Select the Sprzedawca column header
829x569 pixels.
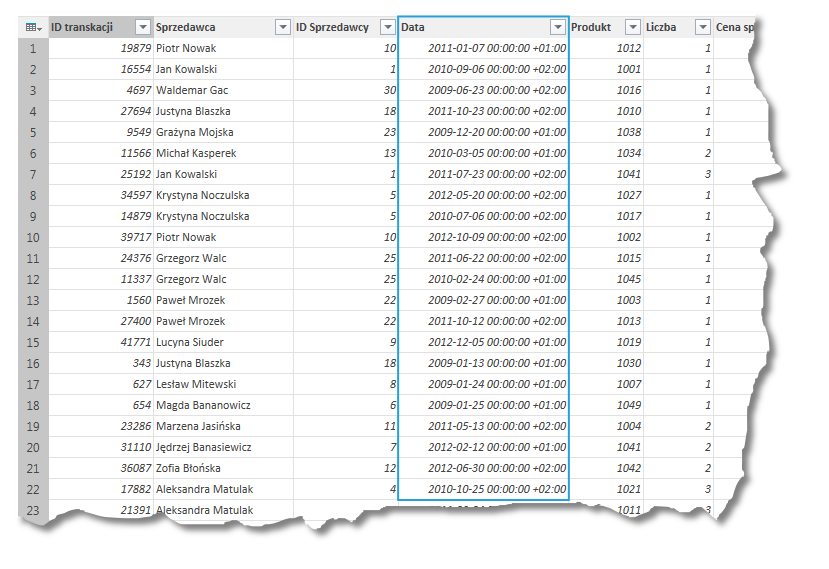point(210,28)
